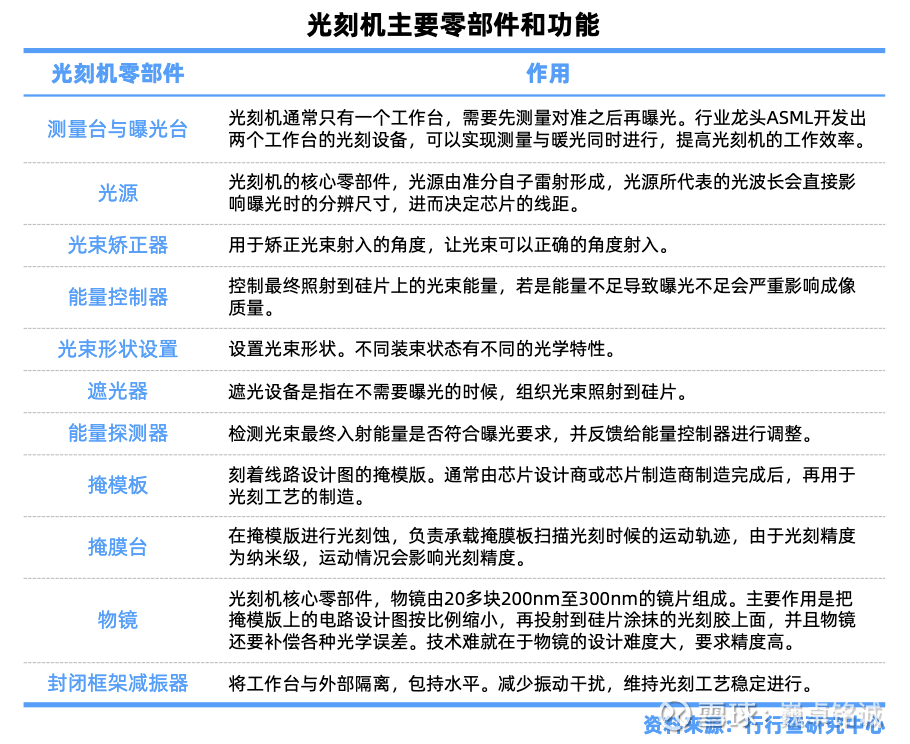Select the 光束矫正器 row label

118,245
